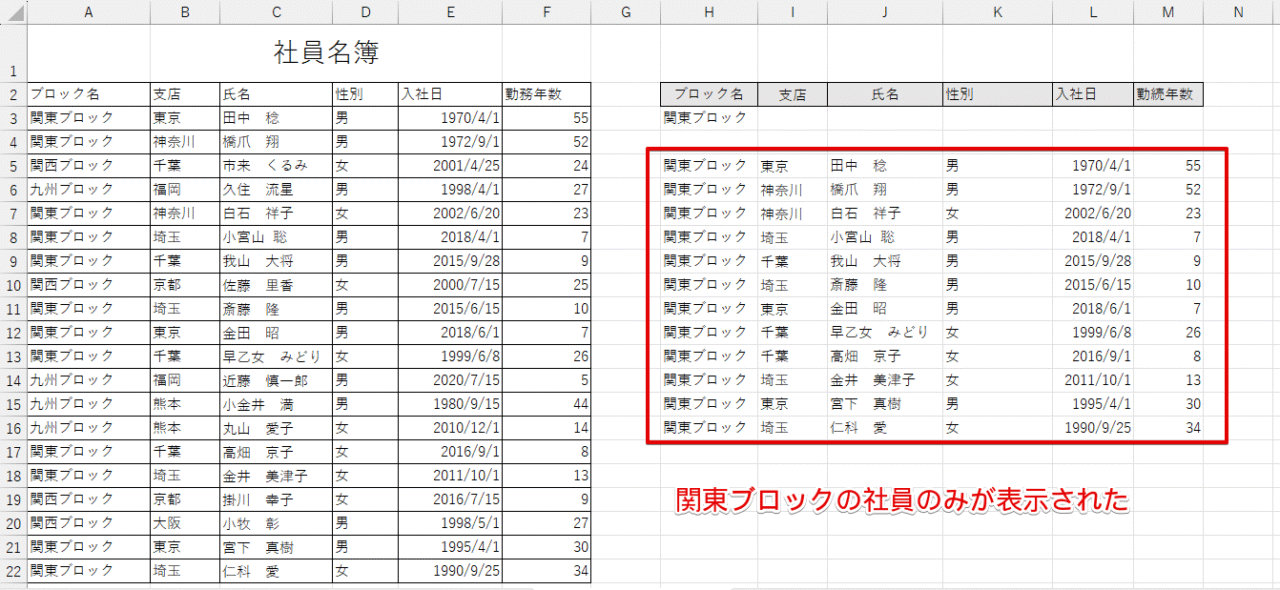
Task: Select column A header
Action: coord(88,12)
